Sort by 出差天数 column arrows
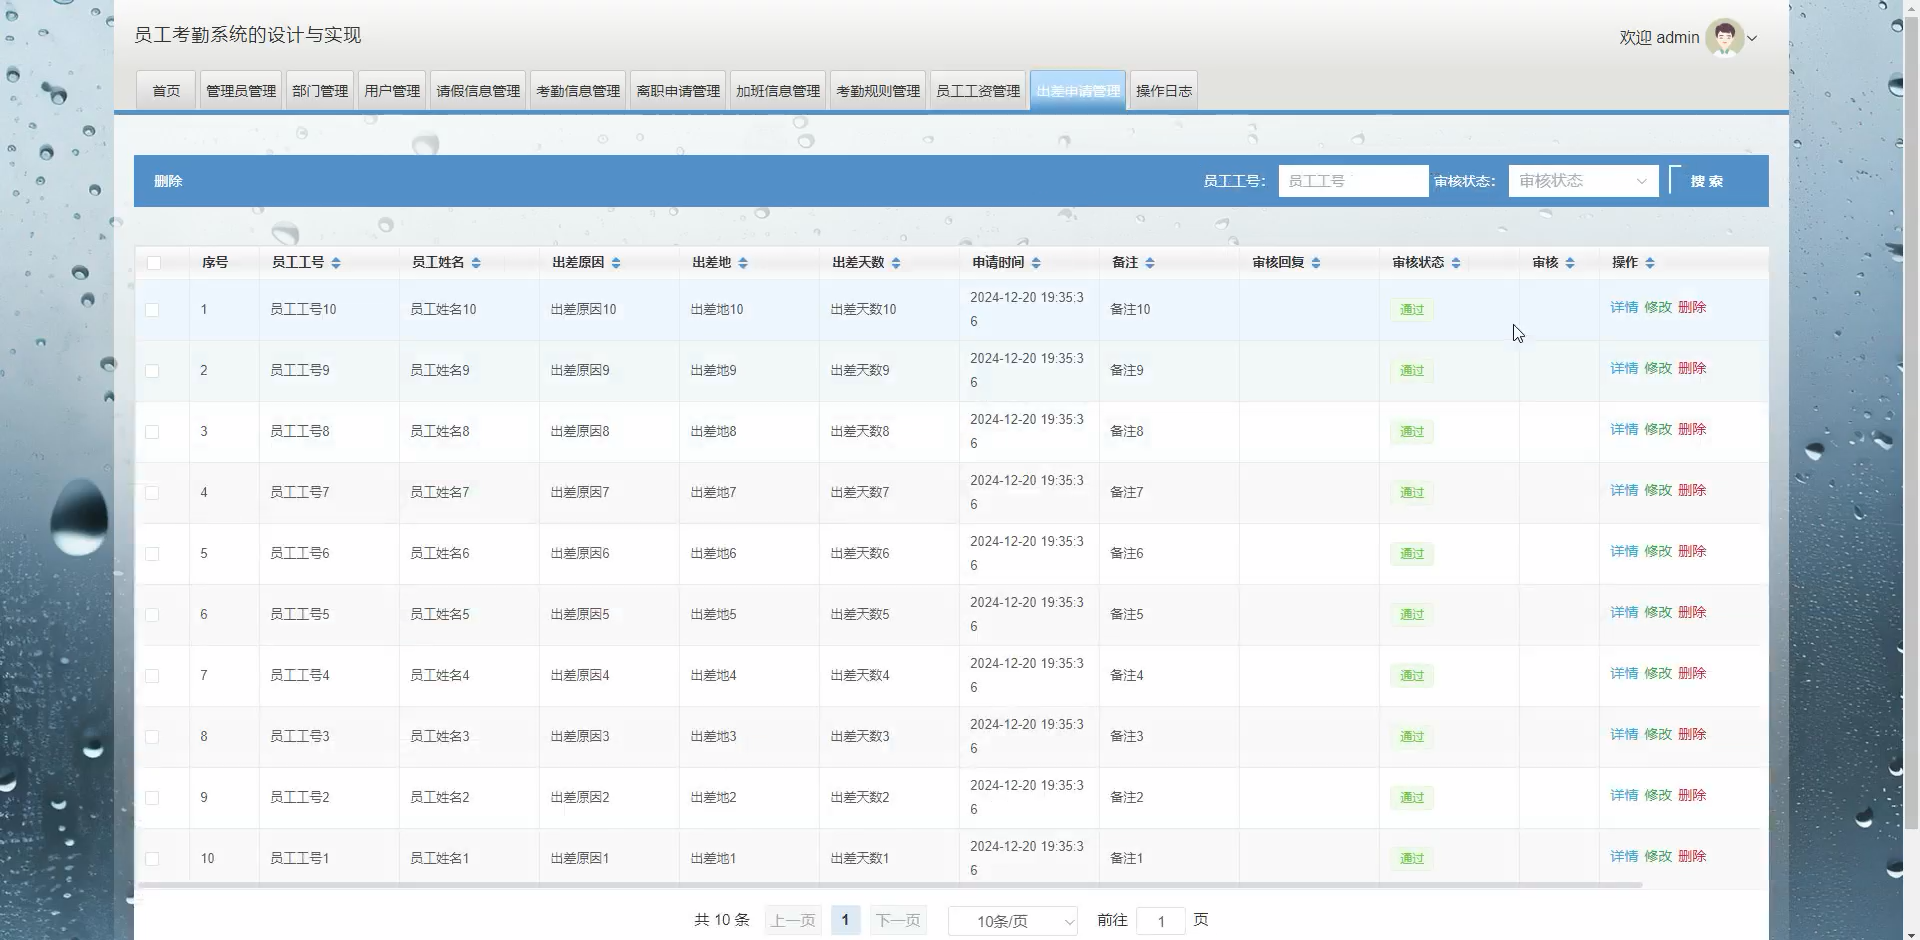Image resolution: width=1920 pixels, height=940 pixels. [x=896, y=263]
